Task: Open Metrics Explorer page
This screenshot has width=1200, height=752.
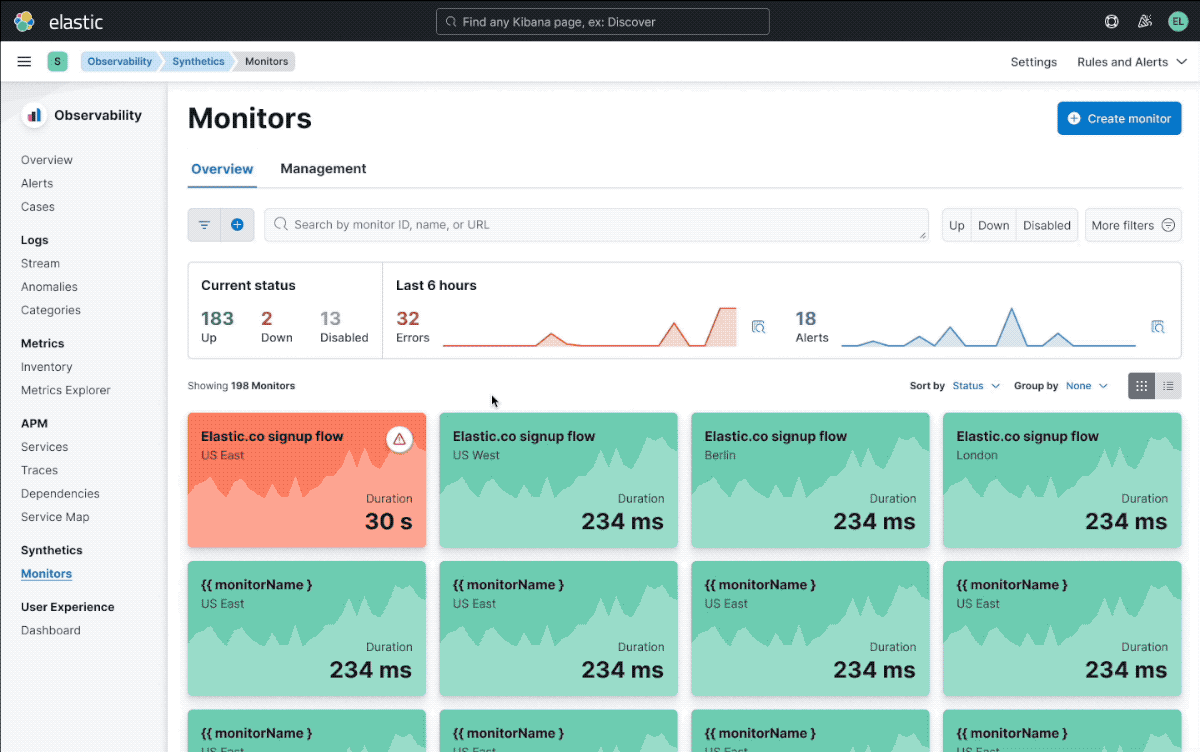Action: (x=66, y=390)
